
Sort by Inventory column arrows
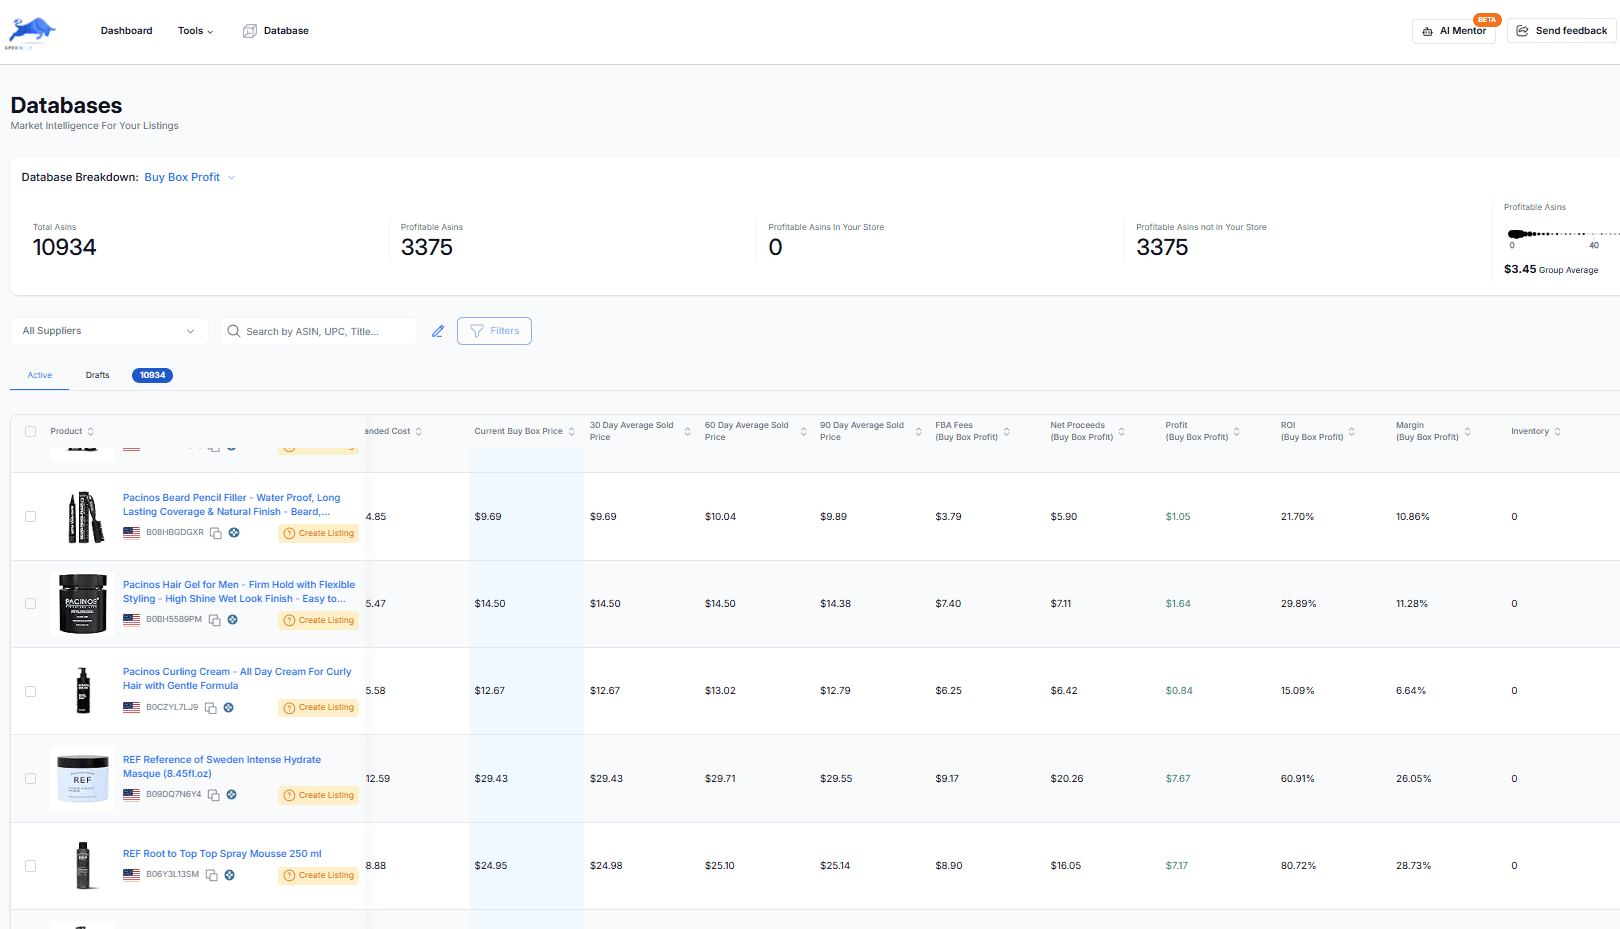click(1558, 432)
